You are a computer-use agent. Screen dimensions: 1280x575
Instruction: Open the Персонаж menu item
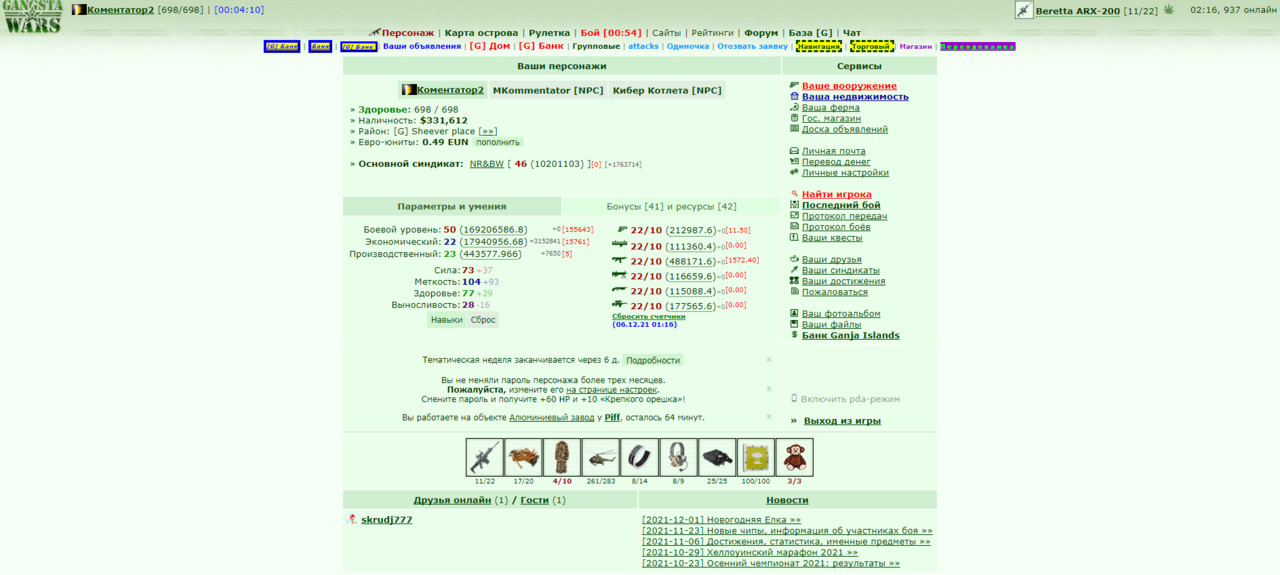[x=408, y=33]
